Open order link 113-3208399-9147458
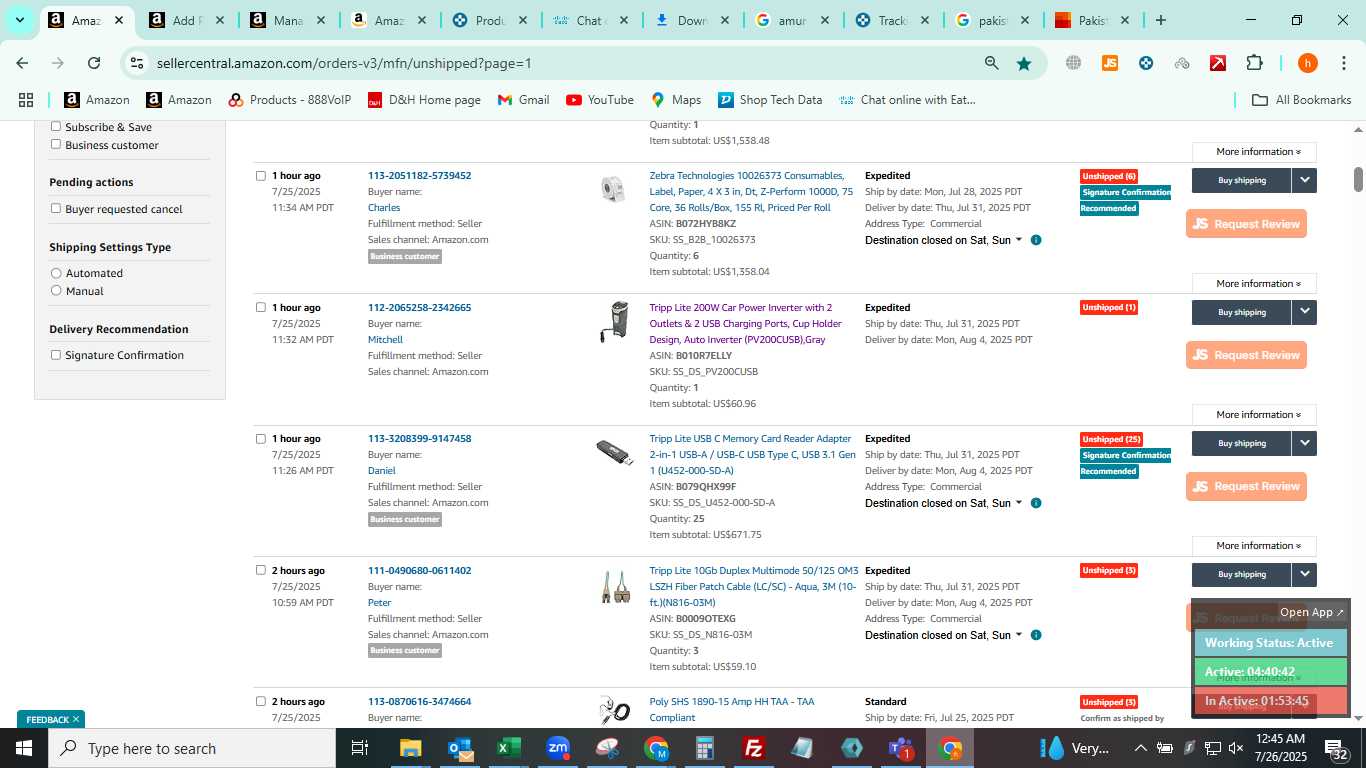Image resolution: width=1366 pixels, height=768 pixels. coord(419,438)
